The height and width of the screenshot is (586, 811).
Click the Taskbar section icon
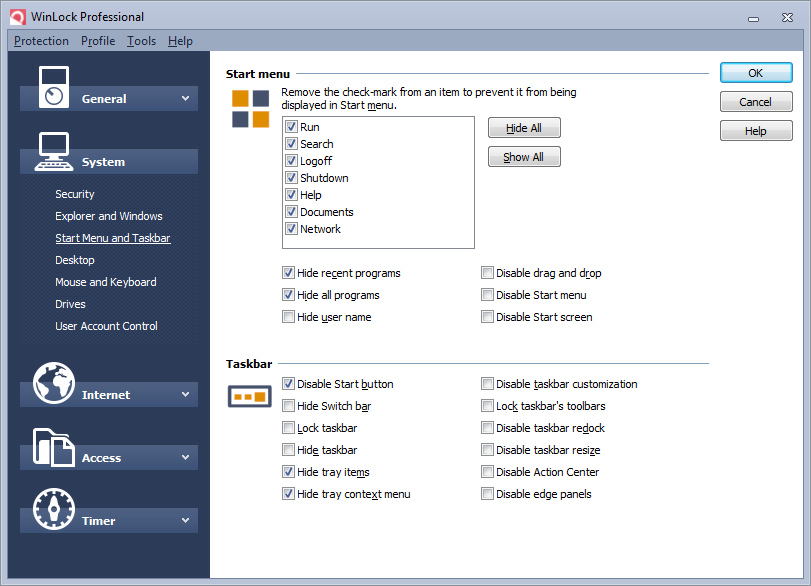tap(250, 397)
